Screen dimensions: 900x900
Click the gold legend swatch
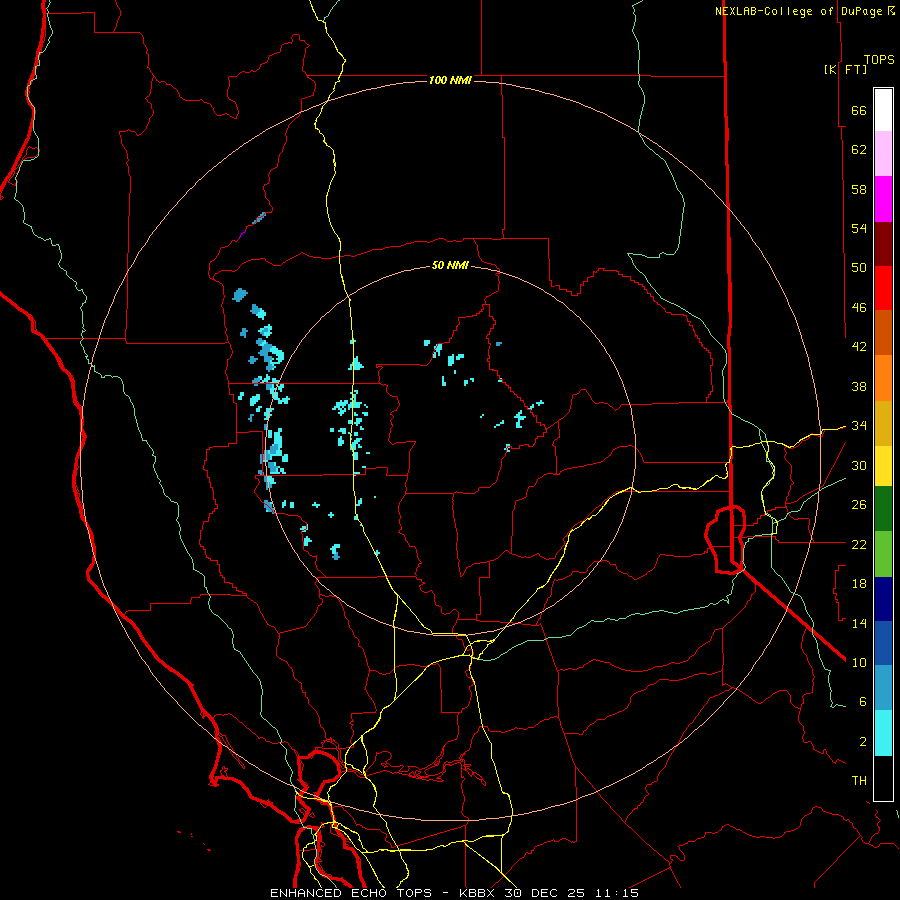coord(883,423)
